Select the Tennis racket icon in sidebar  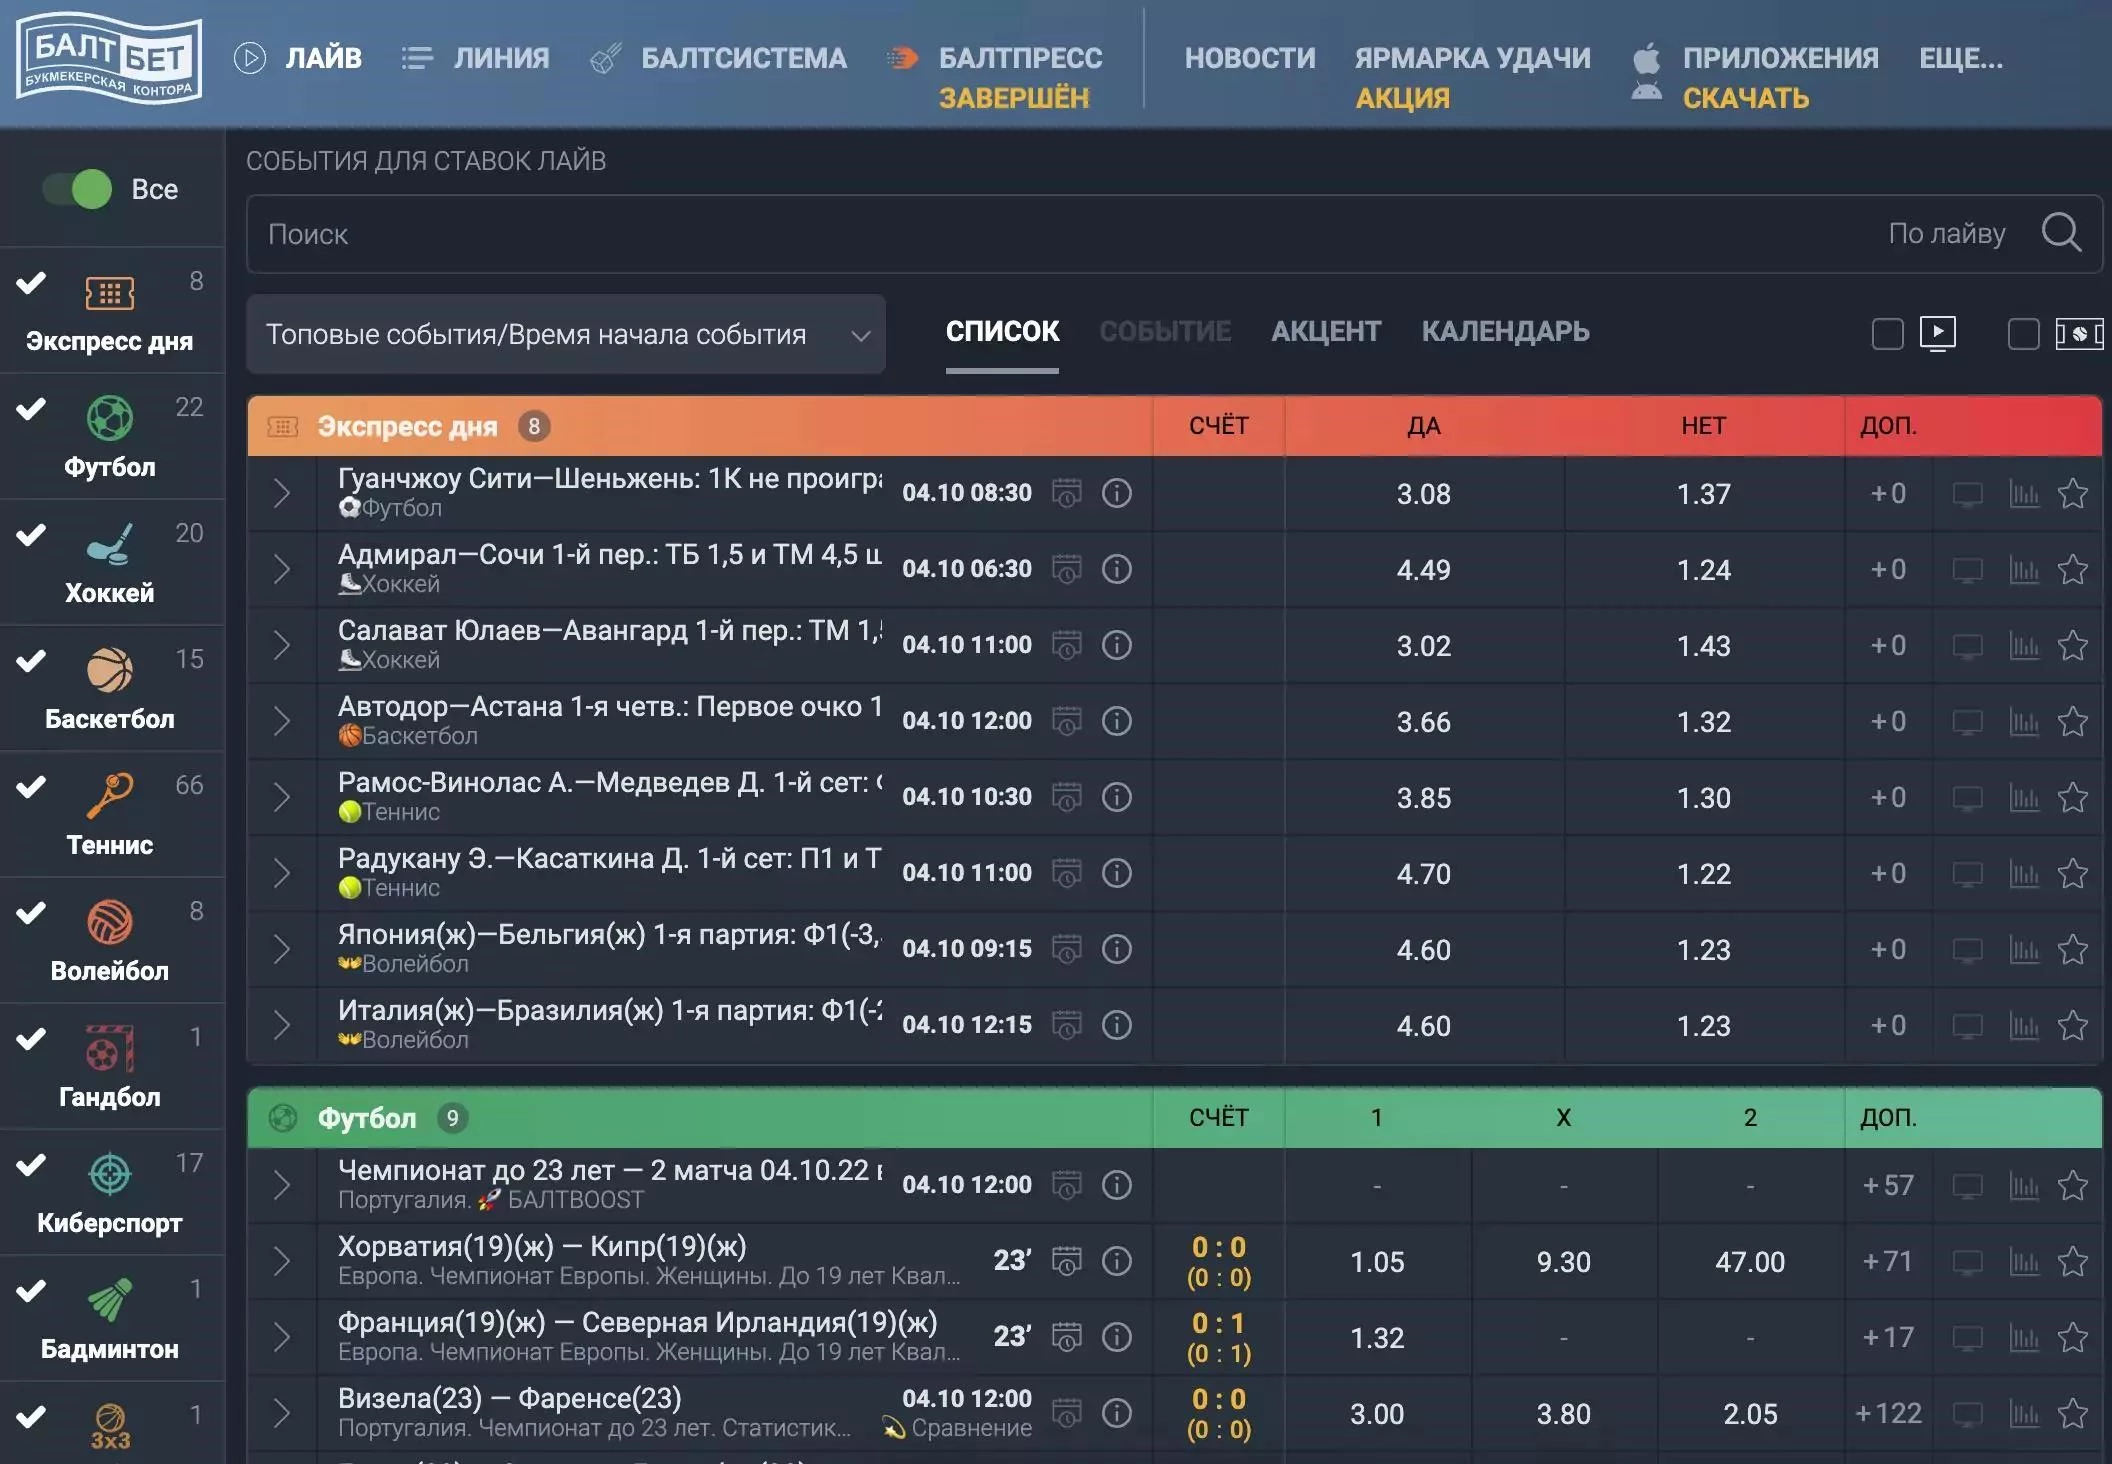tap(110, 796)
